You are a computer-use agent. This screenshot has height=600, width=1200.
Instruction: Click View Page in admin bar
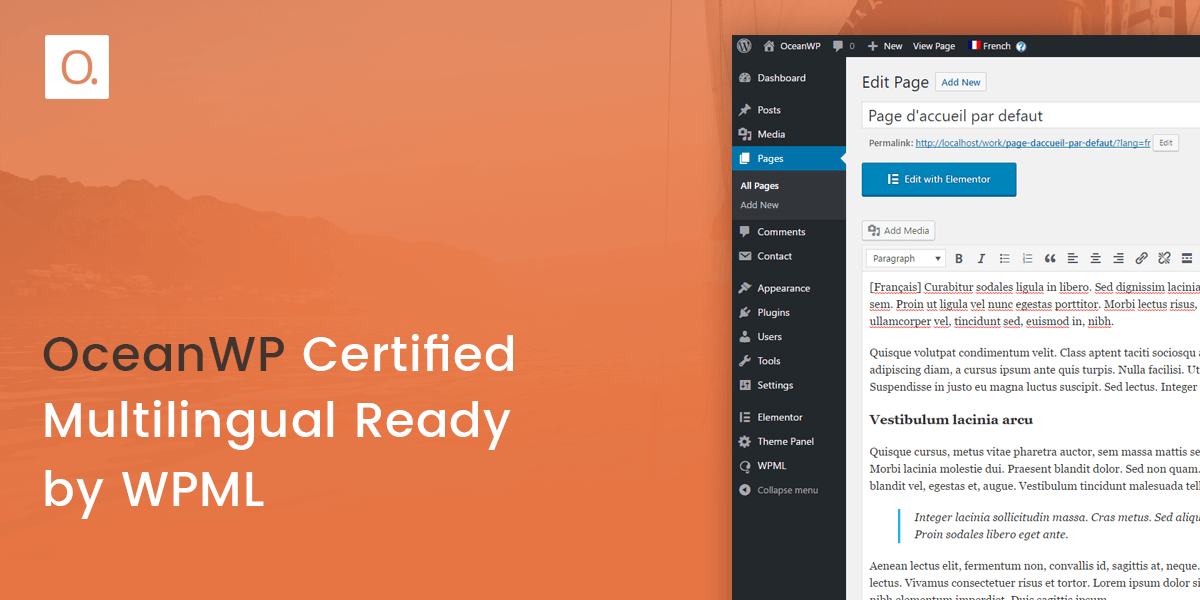pos(934,46)
